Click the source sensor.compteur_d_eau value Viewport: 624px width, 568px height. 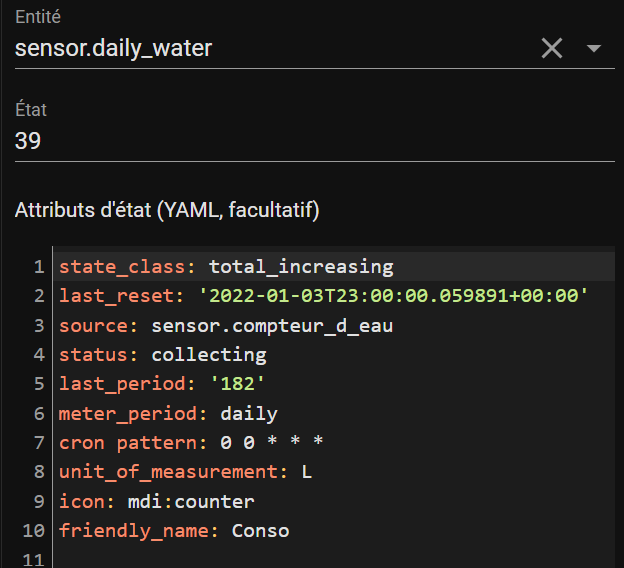(272, 326)
